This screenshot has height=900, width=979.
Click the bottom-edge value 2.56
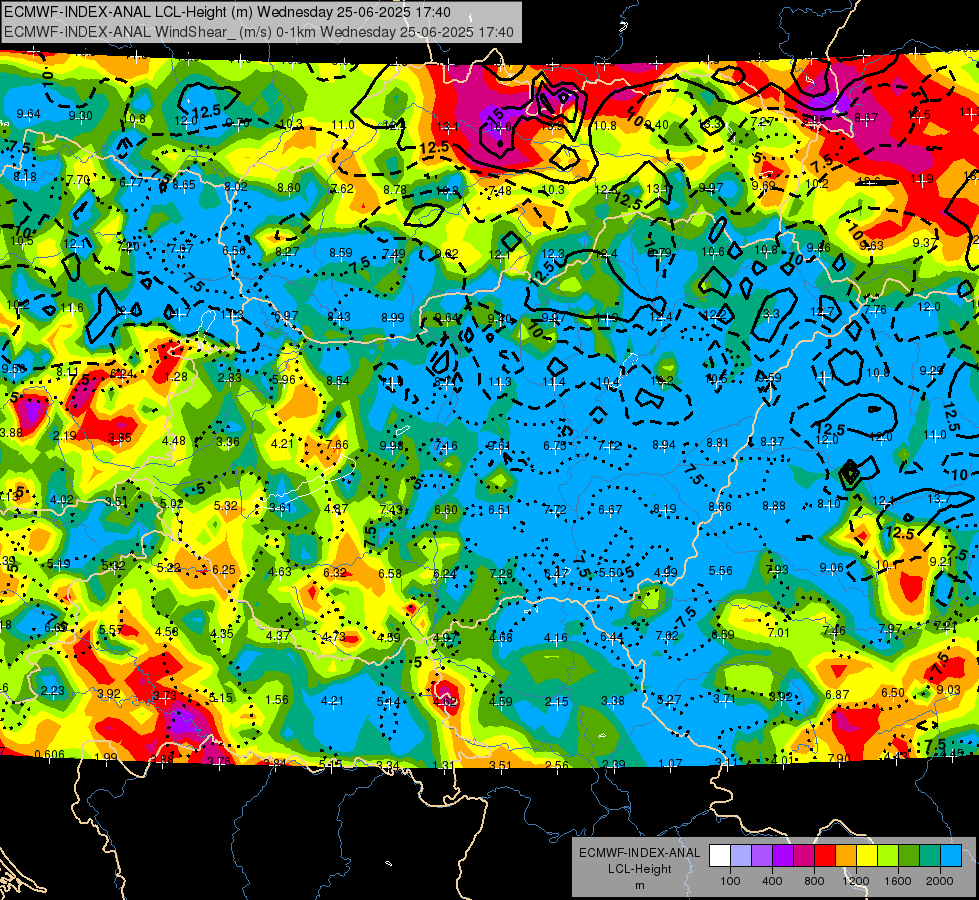[x=556, y=765]
